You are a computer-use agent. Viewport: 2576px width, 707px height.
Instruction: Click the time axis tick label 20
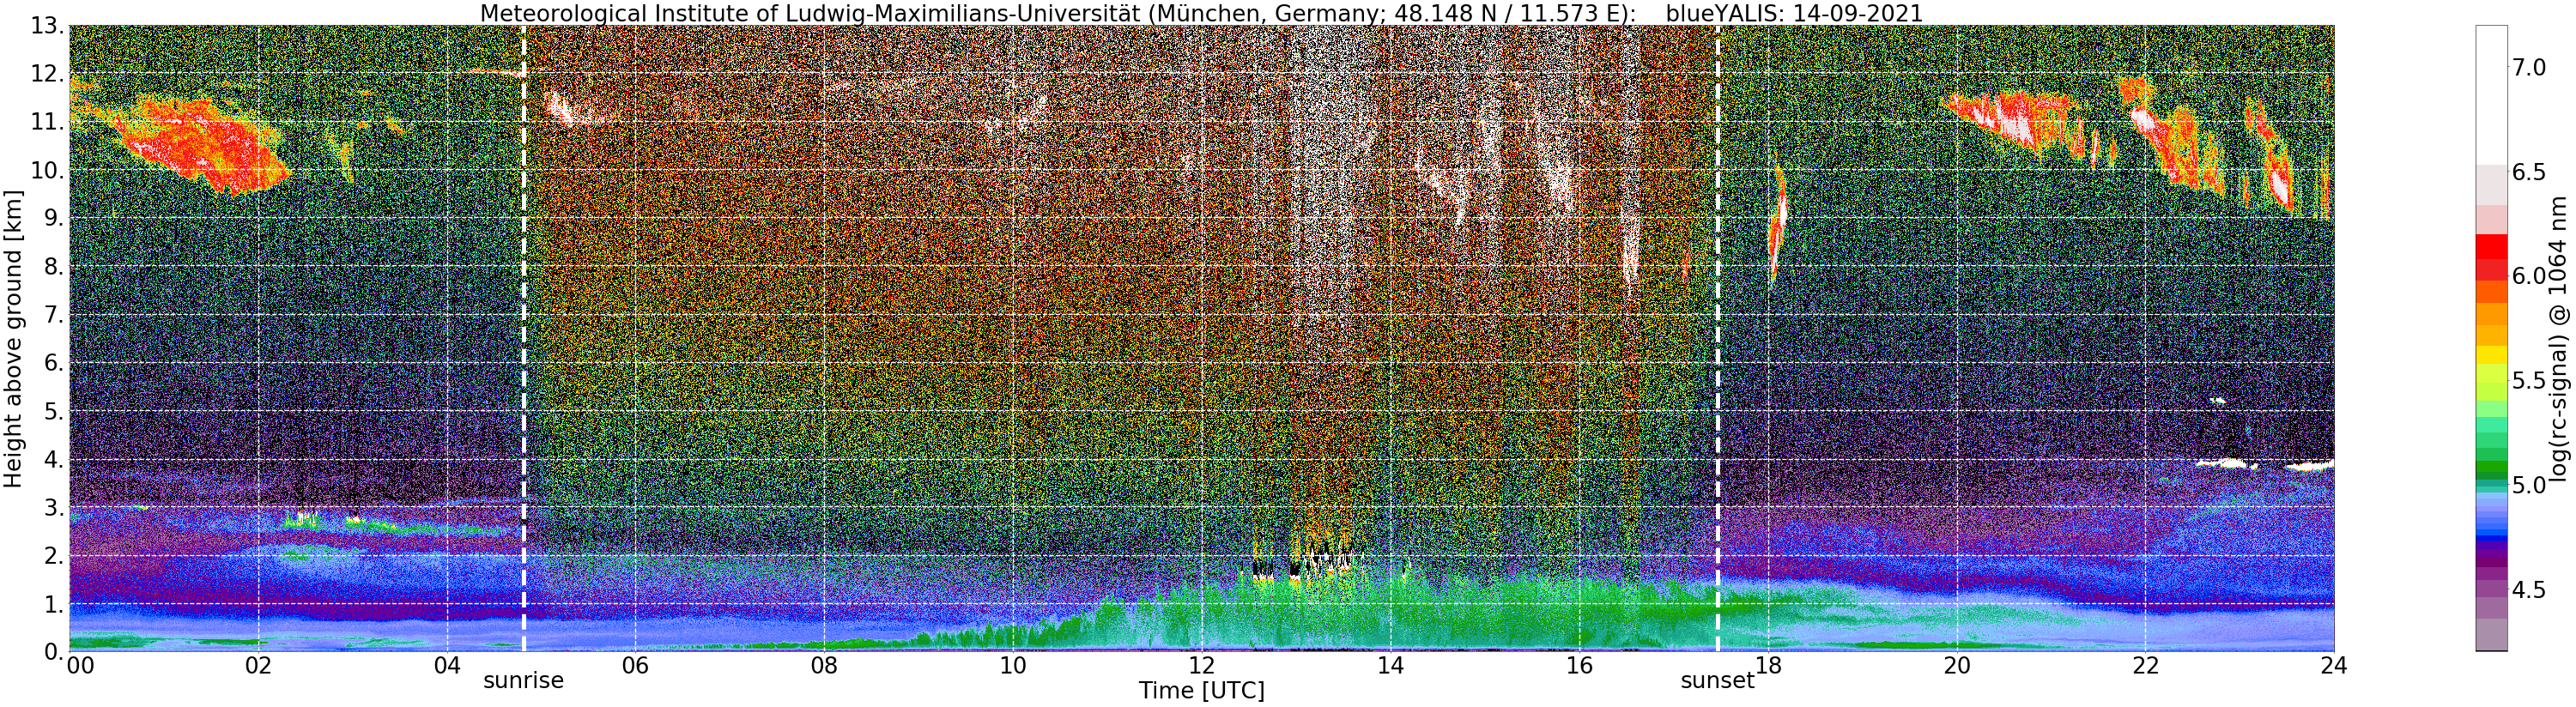coord(1957,666)
